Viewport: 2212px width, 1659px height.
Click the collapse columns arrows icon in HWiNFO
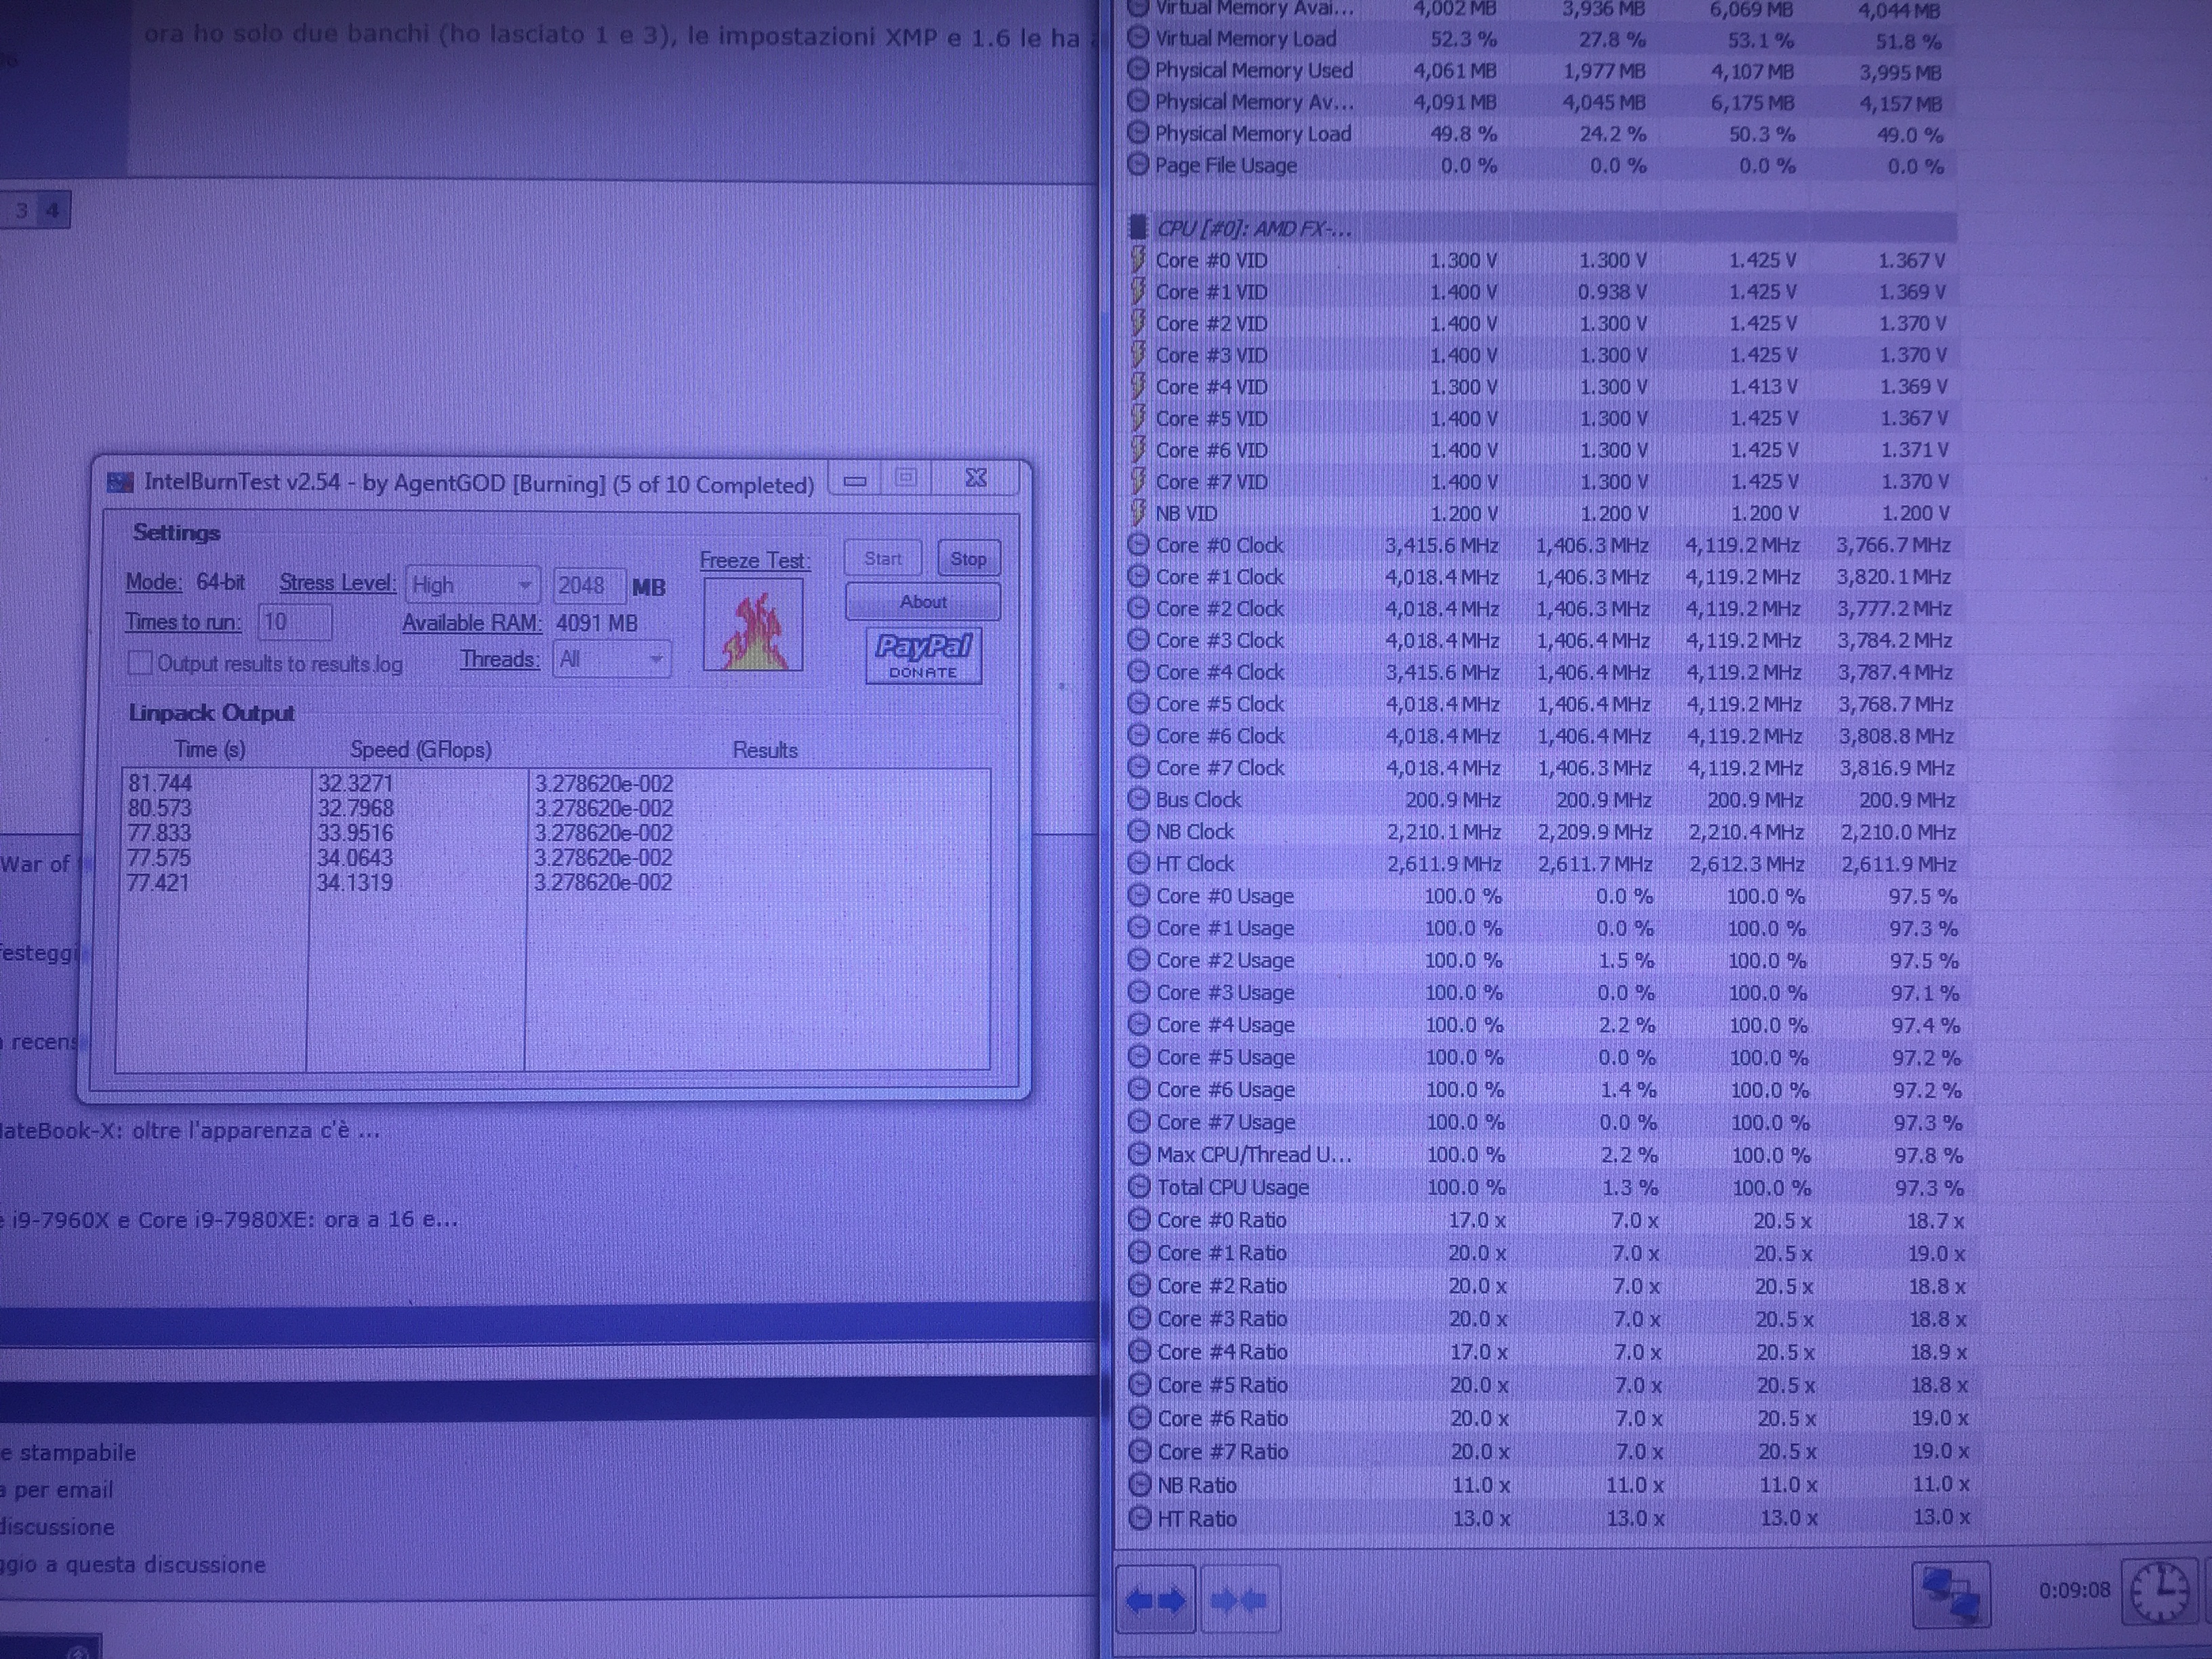(1239, 1600)
